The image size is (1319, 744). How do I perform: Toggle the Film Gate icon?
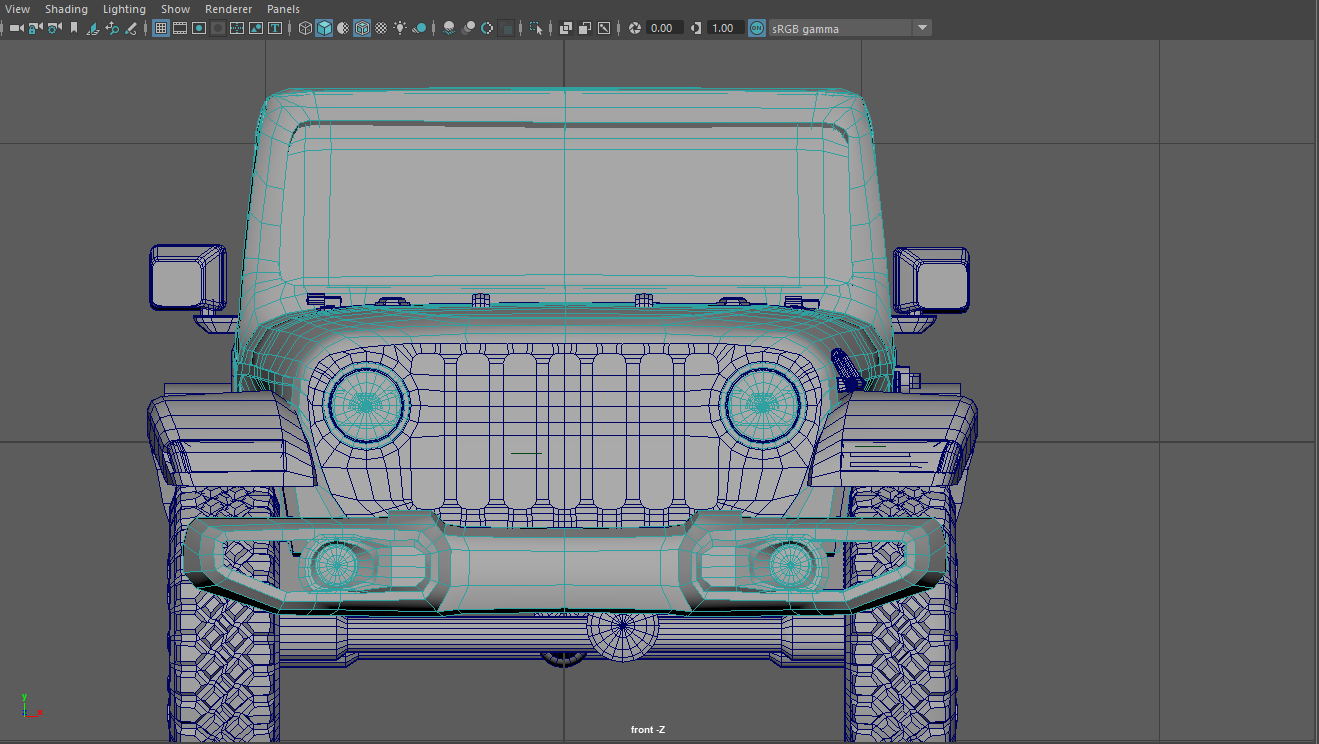(x=179, y=28)
